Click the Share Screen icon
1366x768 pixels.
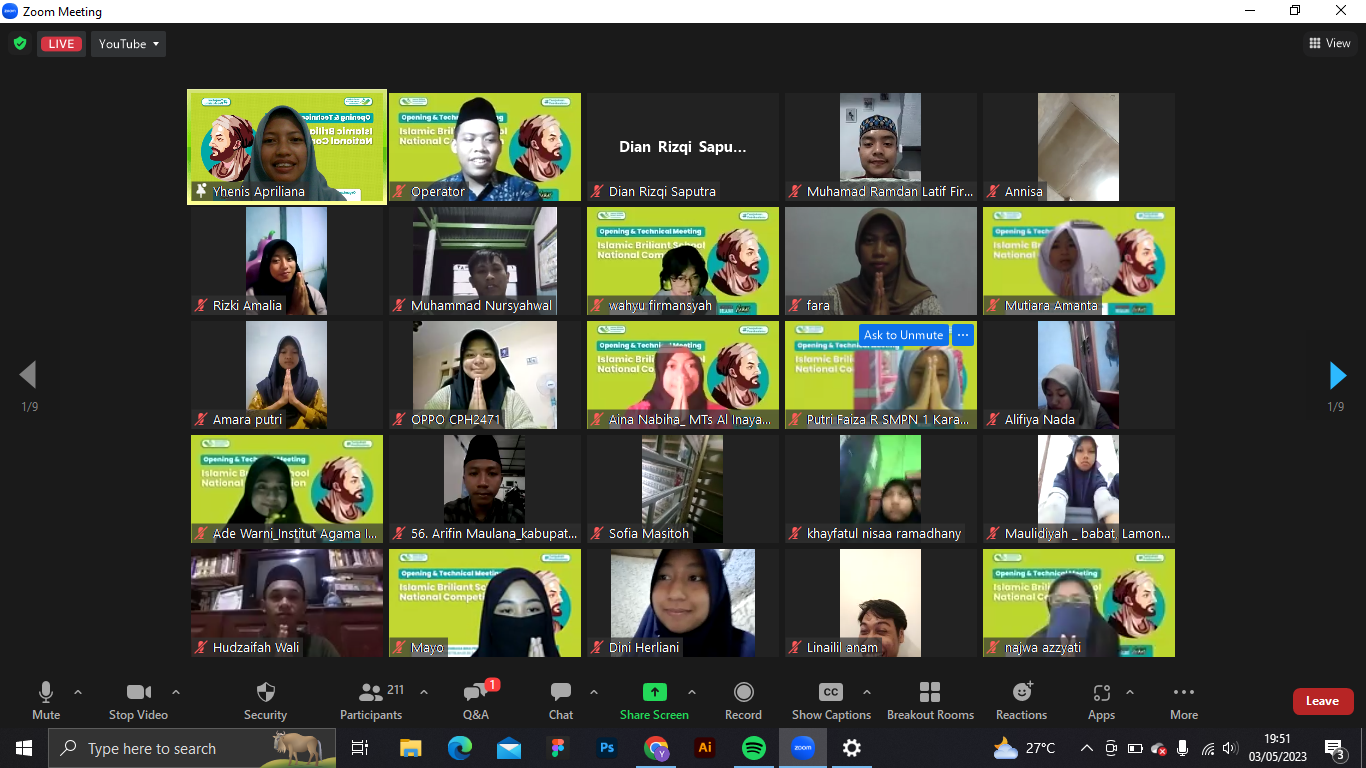pyautogui.click(x=654, y=692)
